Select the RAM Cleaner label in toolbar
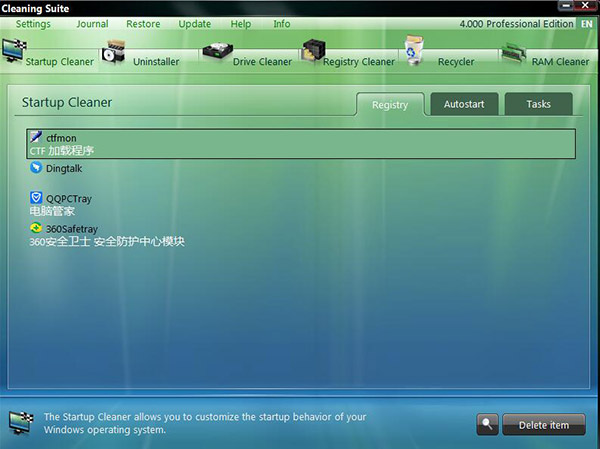Screen dimensions: 600x449 click(x=560, y=62)
